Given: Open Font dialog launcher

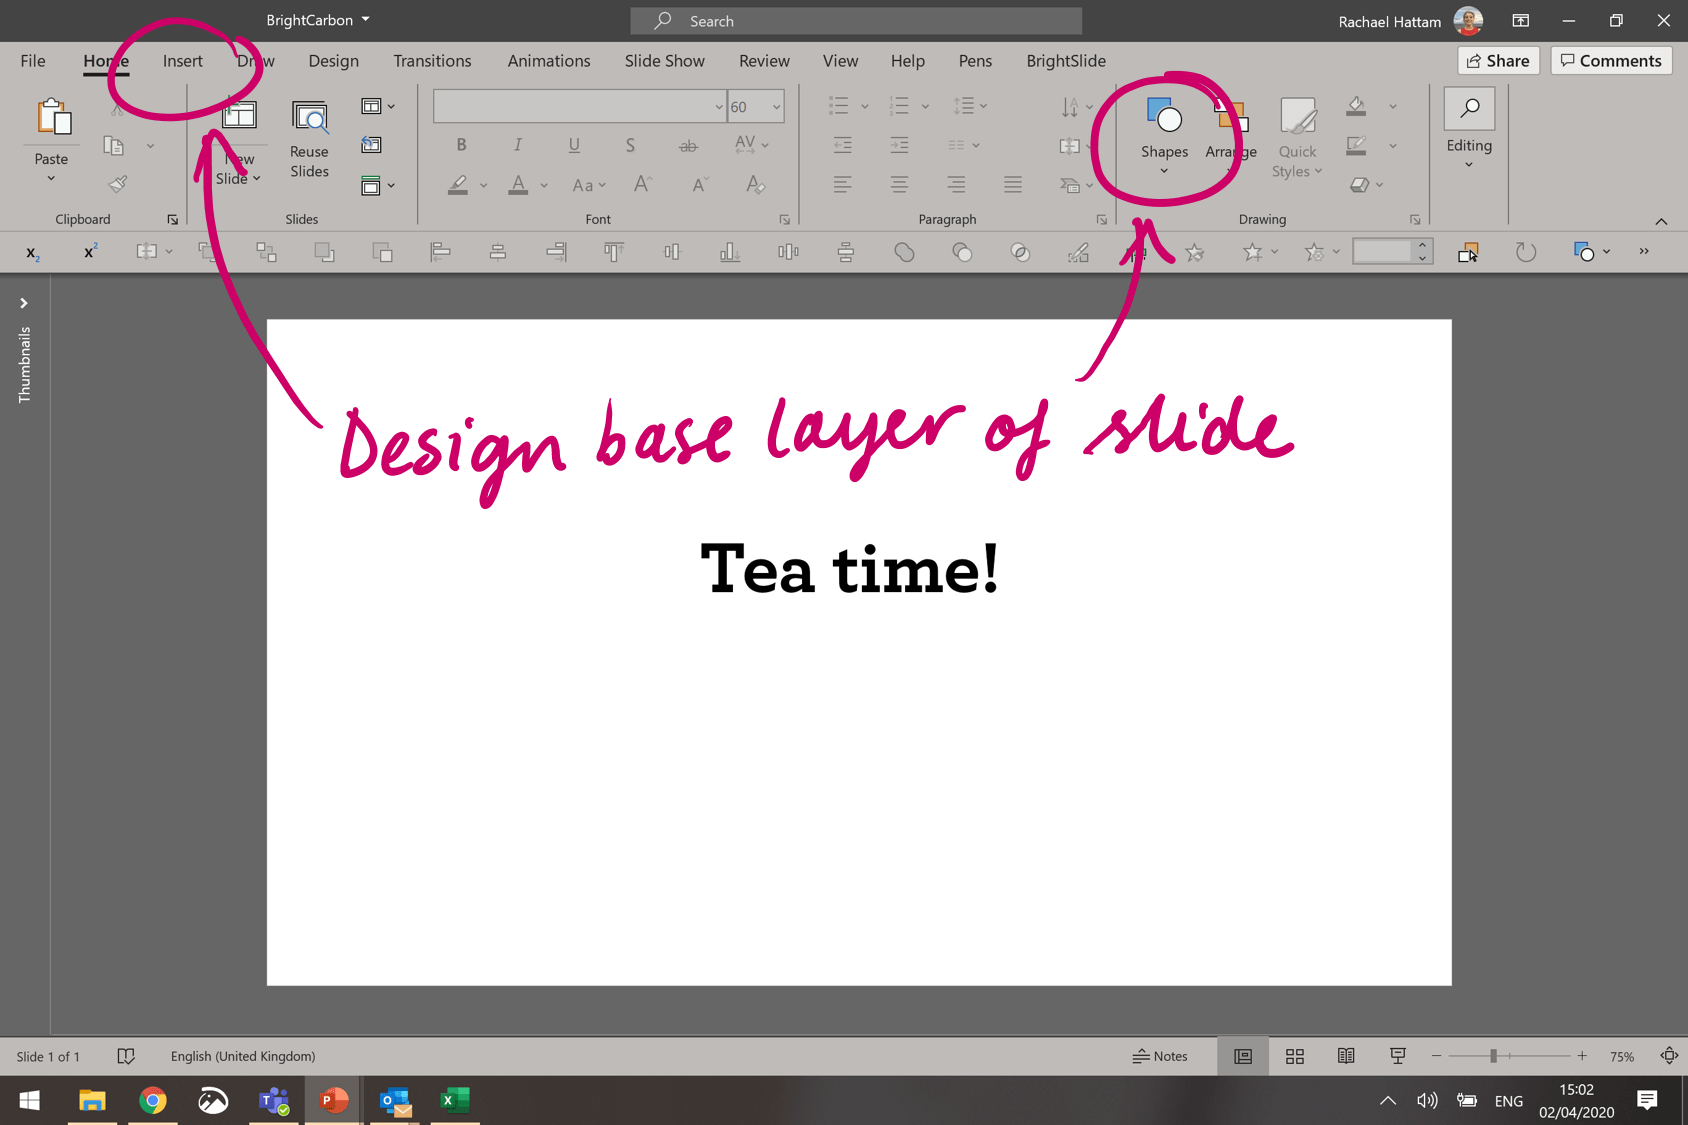Looking at the screenshot, I should coord(785,220).
